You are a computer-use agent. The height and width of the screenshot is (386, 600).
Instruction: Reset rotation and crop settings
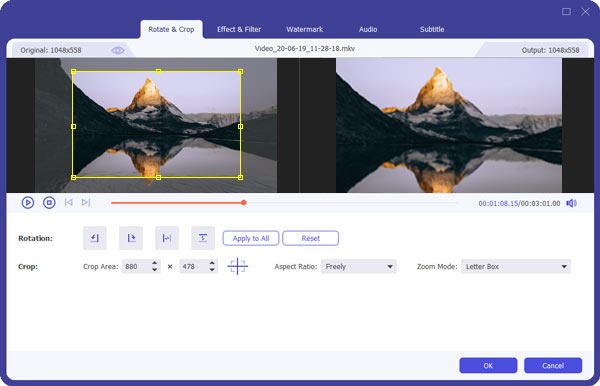tap(310, 238)
